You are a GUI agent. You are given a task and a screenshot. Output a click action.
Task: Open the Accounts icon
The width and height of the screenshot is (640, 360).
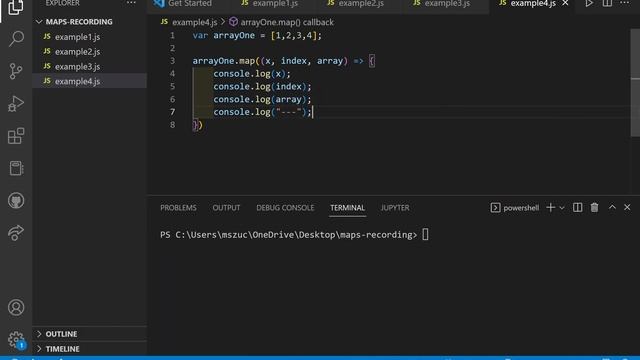pos(16,307)
